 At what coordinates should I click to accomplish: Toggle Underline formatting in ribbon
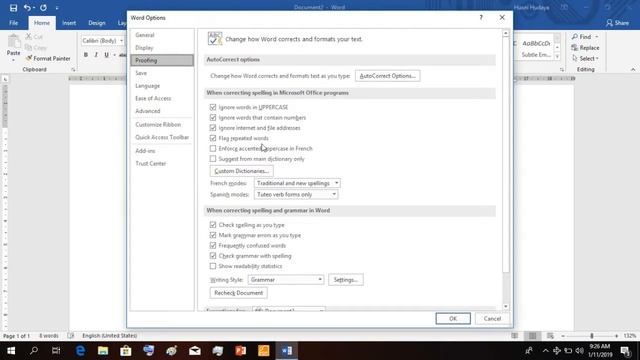pyautogui.click(x=107, y=55)
